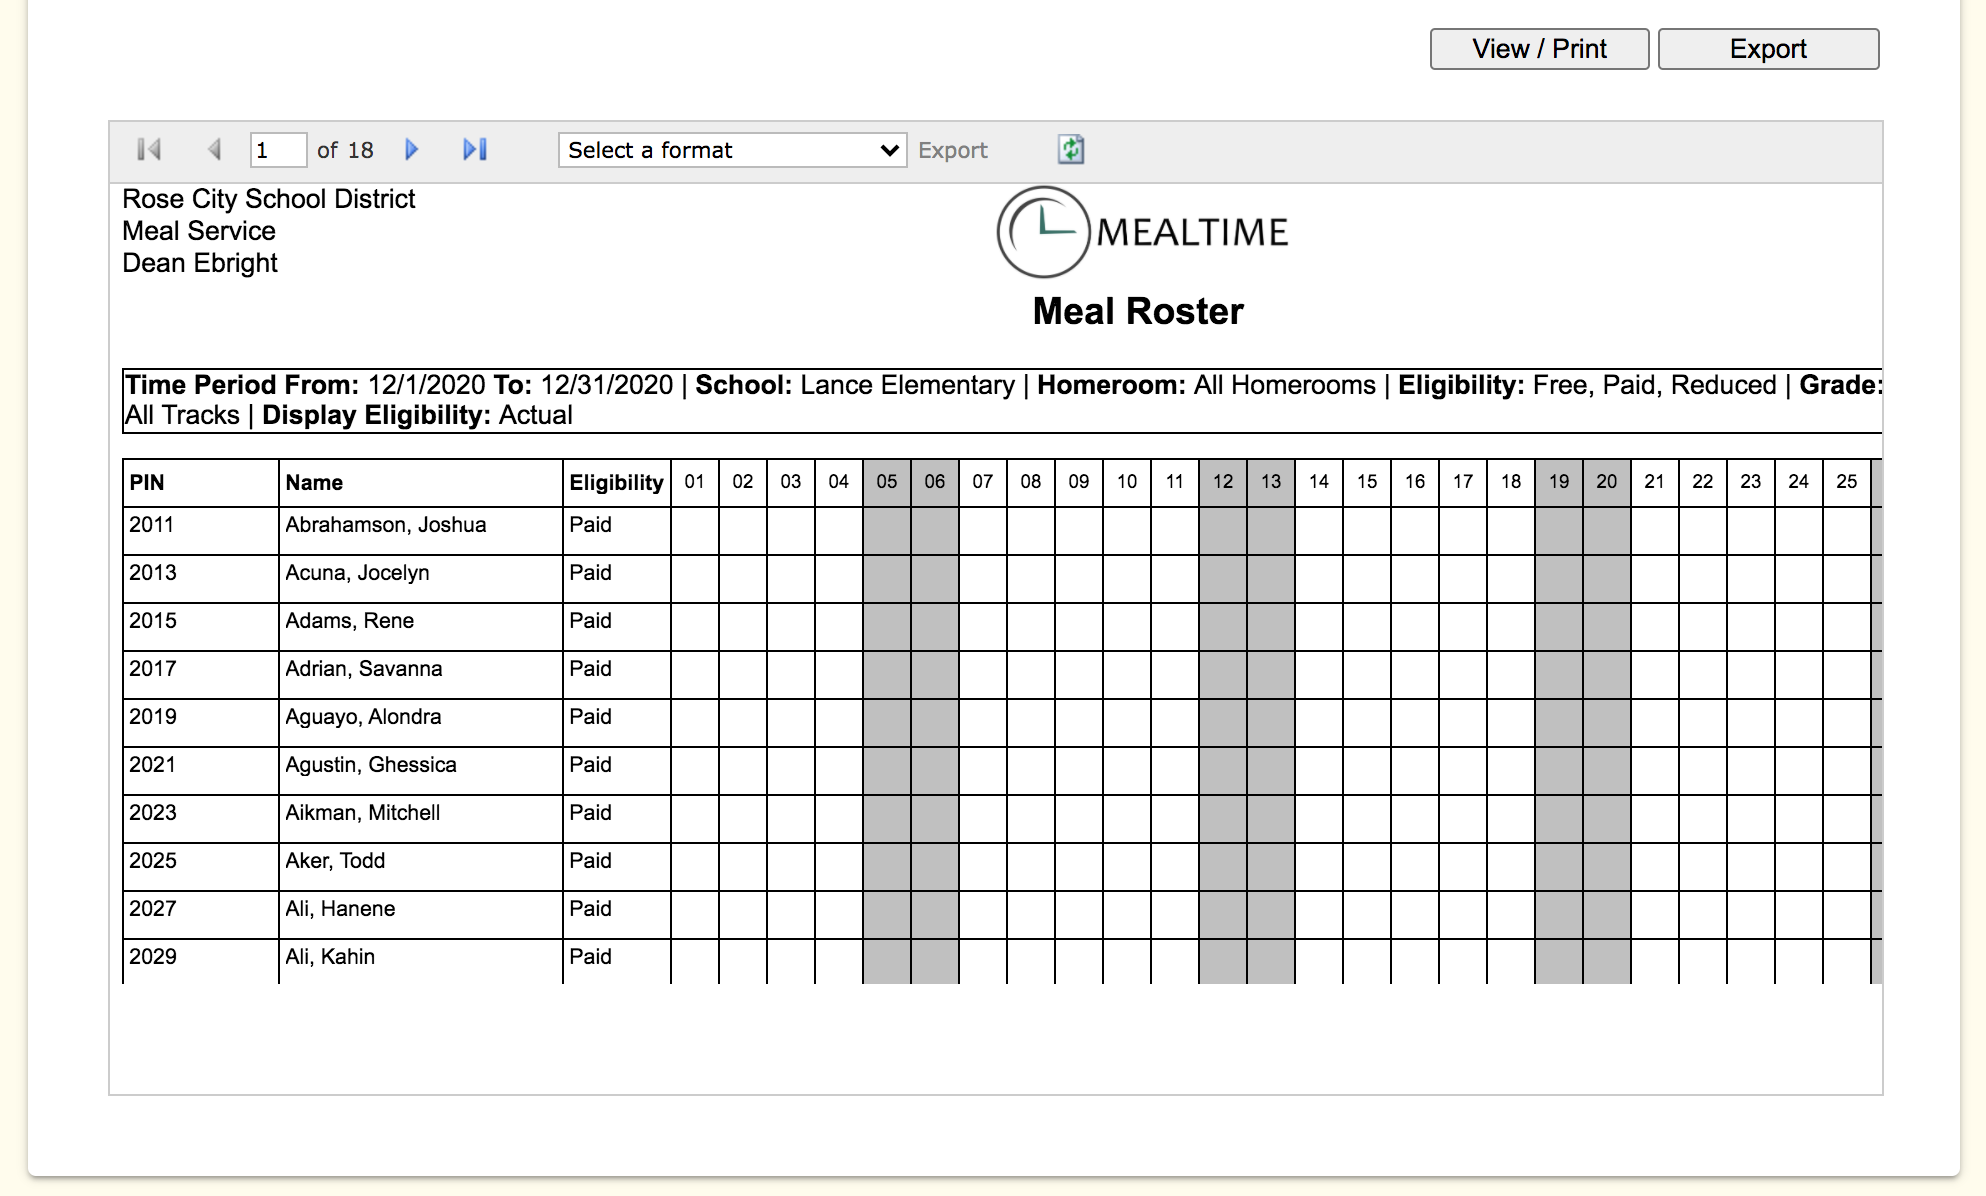Screen dimensions: 1986x1196
Task: Refresh the report with green icon
Action: (x=1071, y=150)
